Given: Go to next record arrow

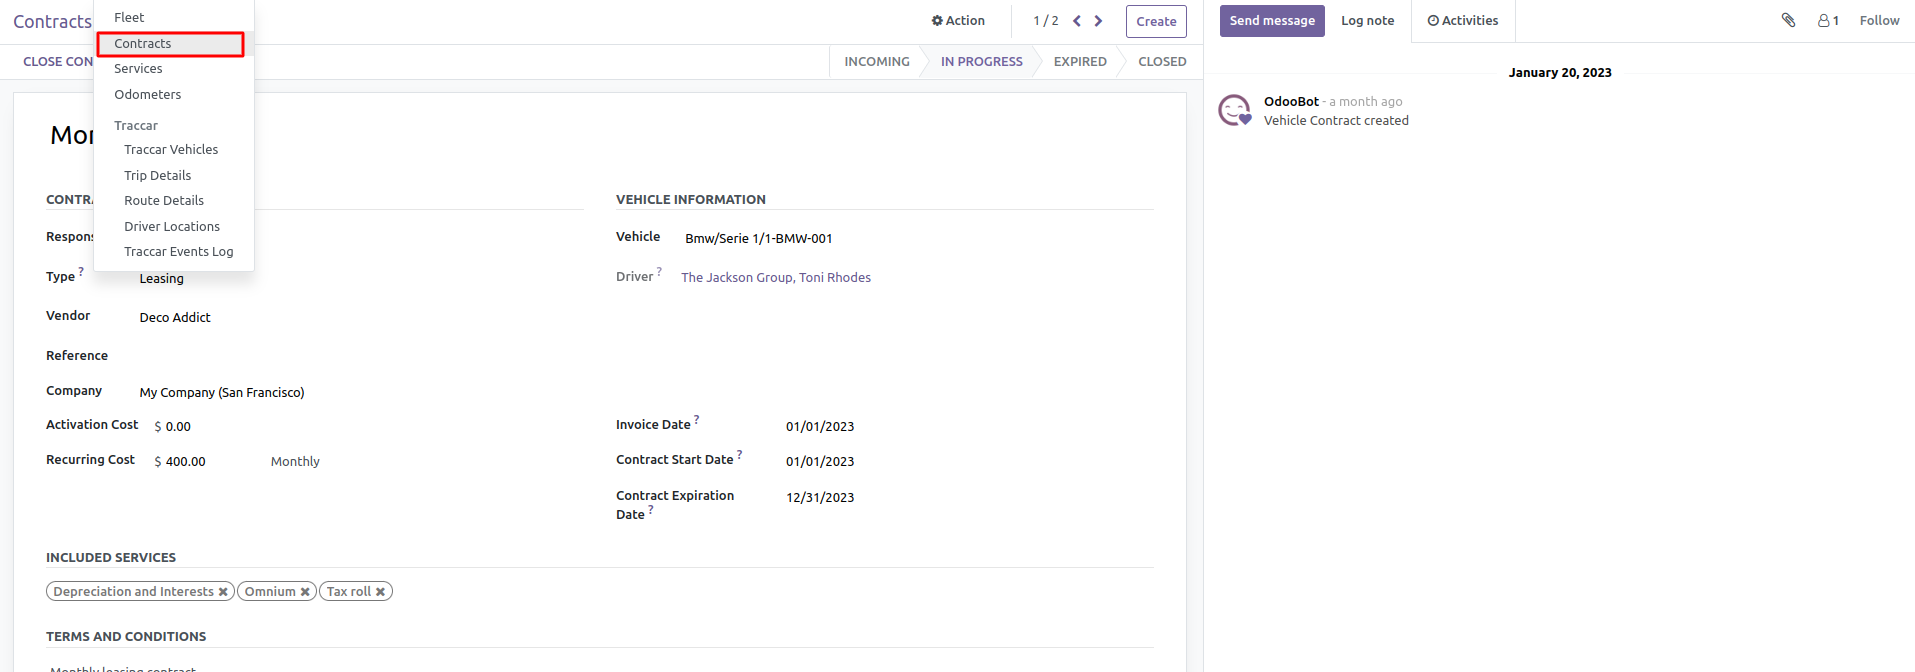Looking at the screenshot, I should (1098, 21).
